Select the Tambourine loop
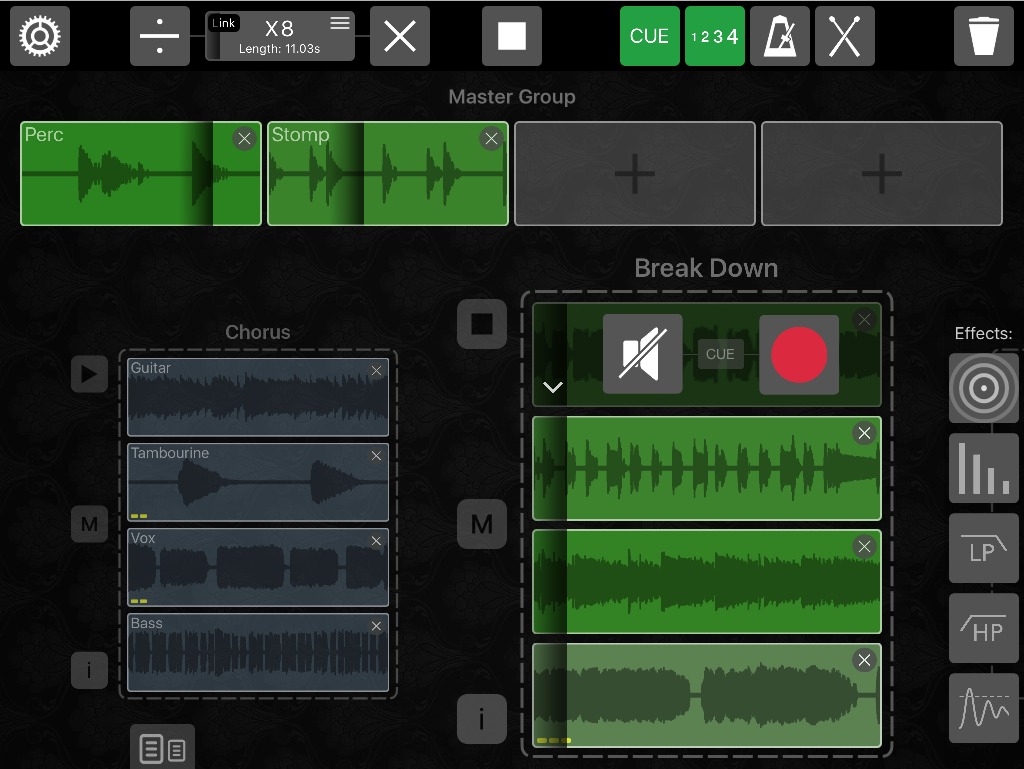The image size is (1024, 769). [x=258, y=482]
